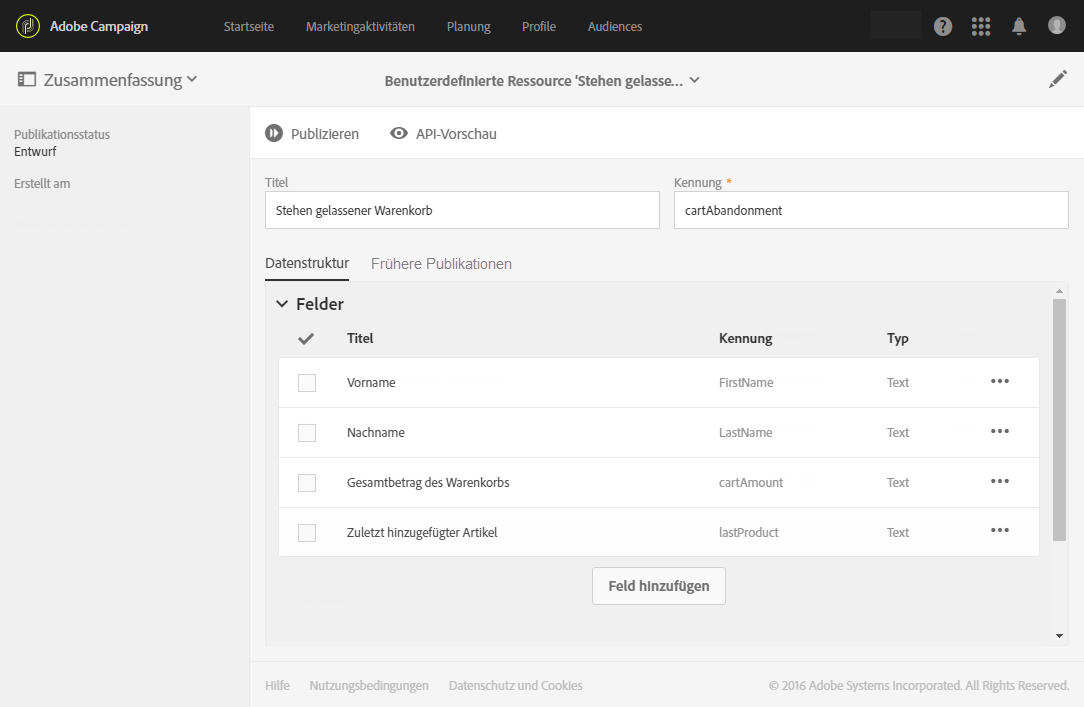Screen dimensions: 1084x707
Task: Show notifications via the bell icon
Action: 1019,27
